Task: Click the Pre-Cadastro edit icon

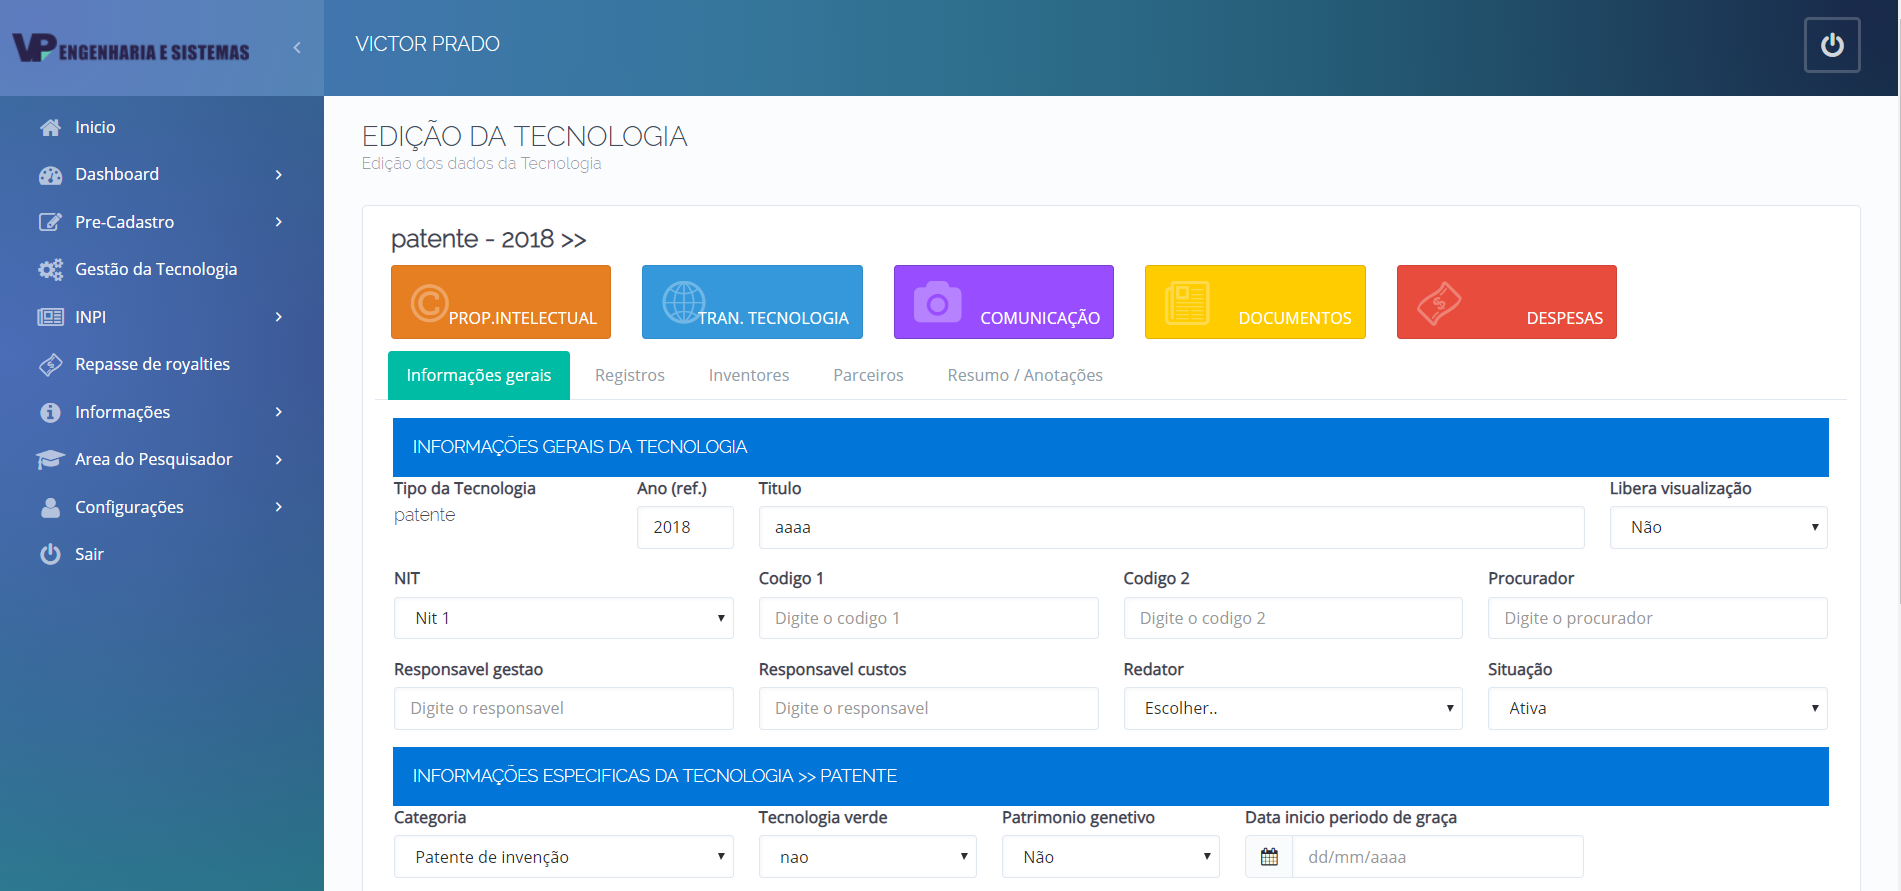Action: (x=50, y=222)
